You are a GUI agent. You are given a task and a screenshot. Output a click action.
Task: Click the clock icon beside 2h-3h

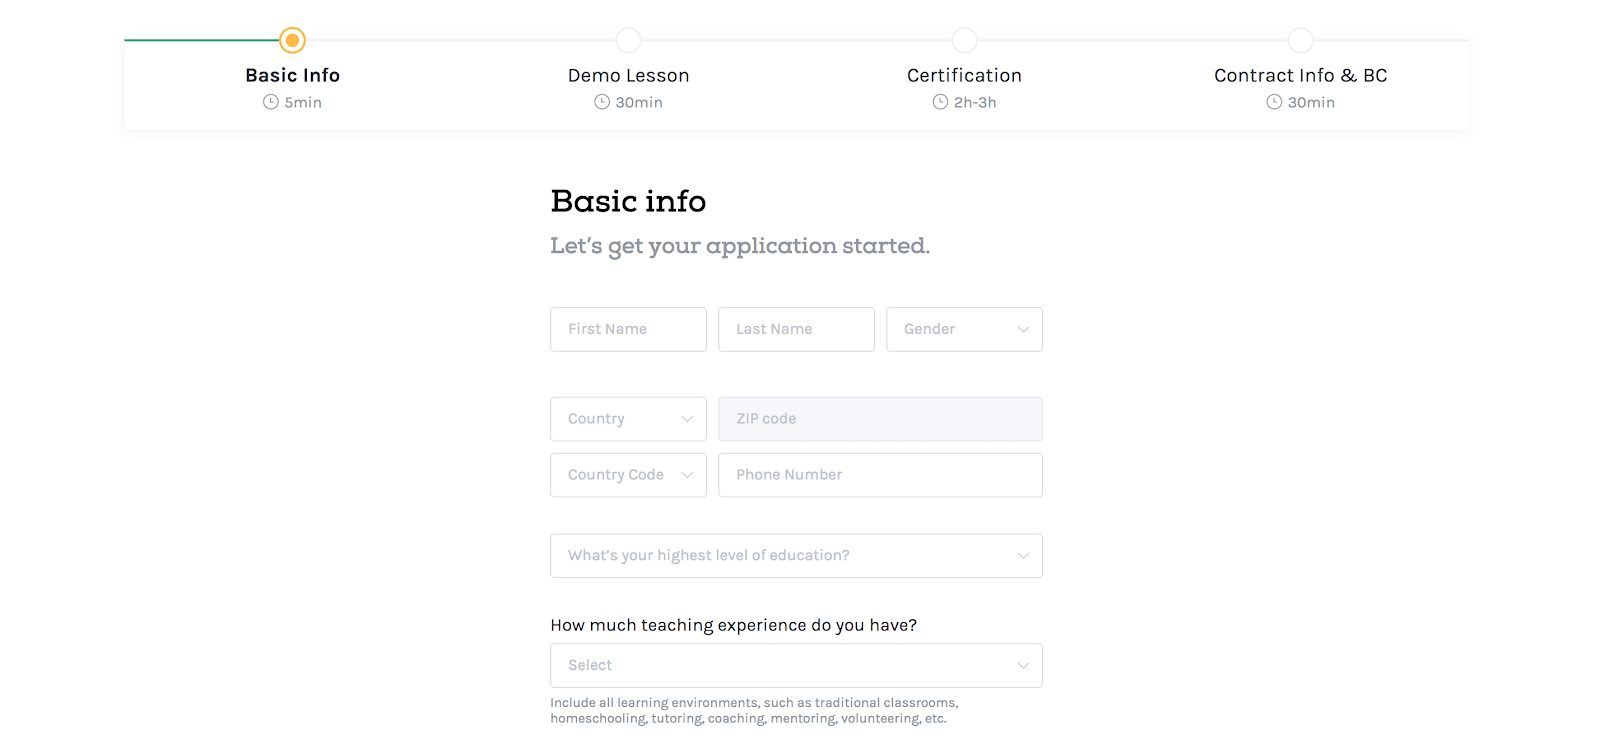click(x=940, y=102)
